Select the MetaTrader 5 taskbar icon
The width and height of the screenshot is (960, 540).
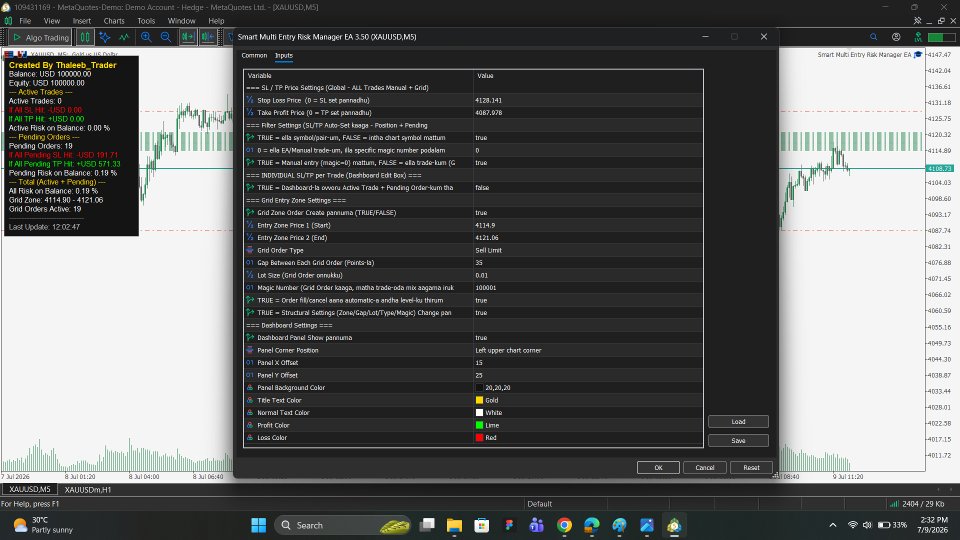pos(674,525)
